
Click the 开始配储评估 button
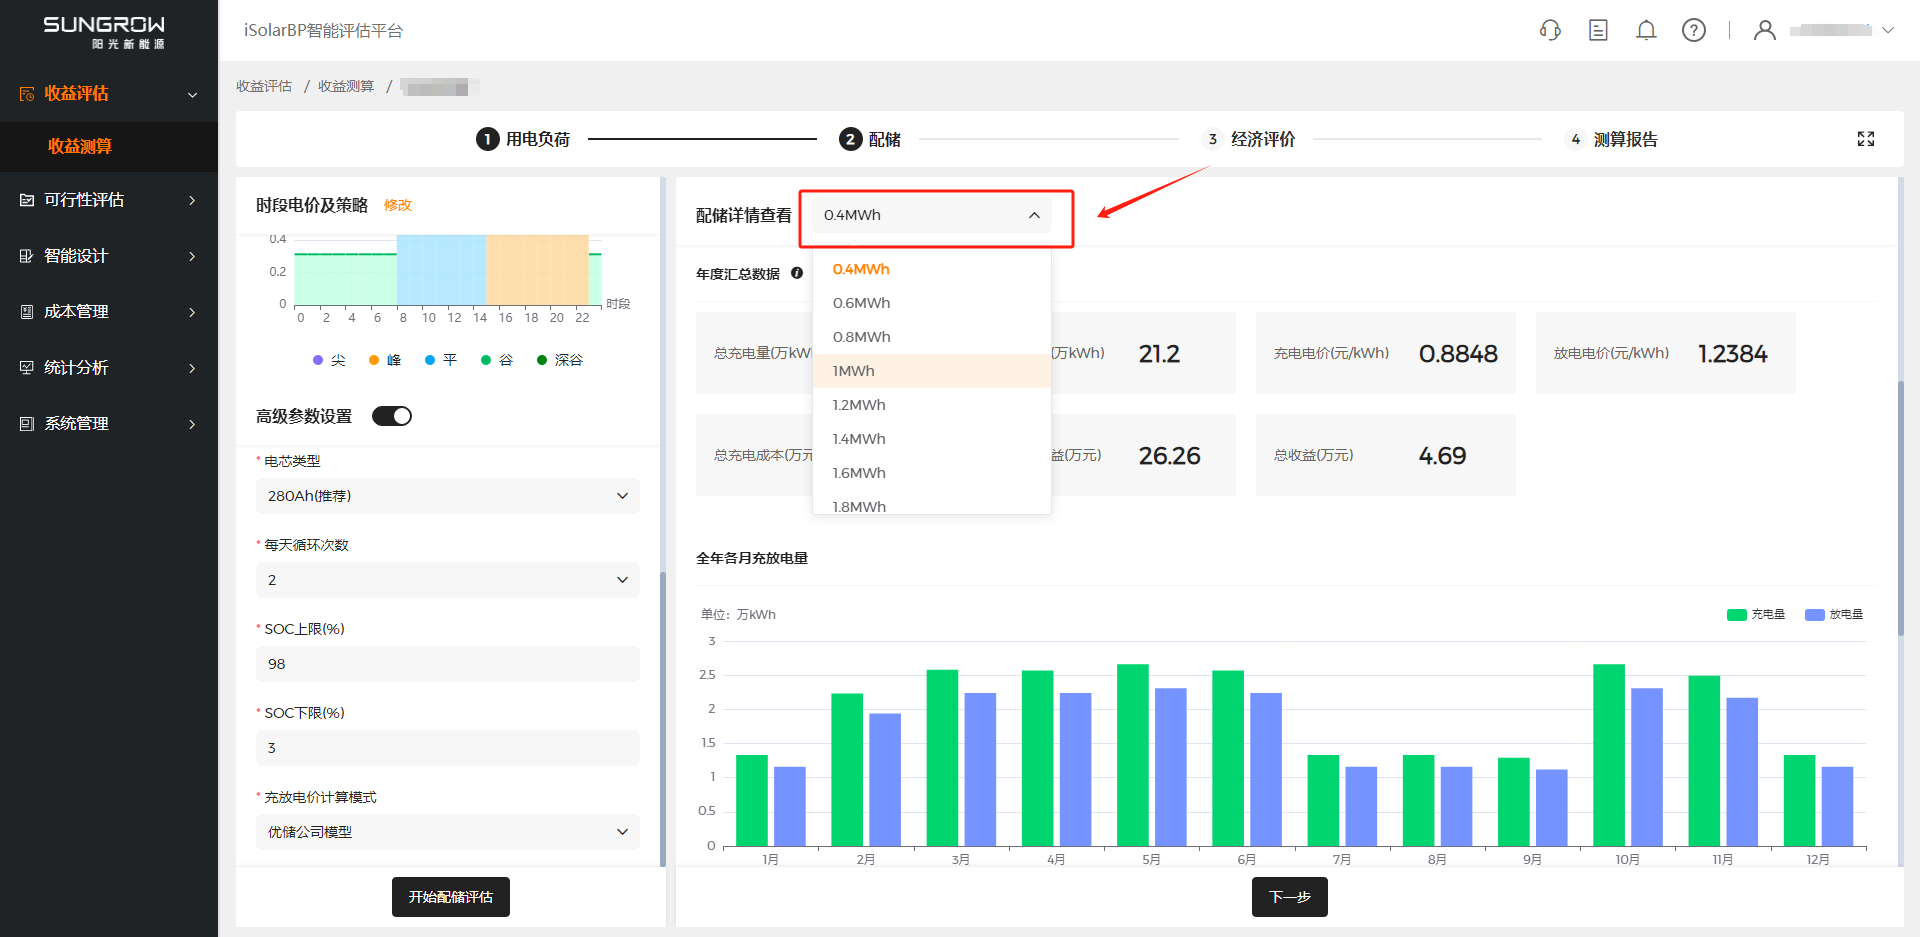tap(450, 897)
